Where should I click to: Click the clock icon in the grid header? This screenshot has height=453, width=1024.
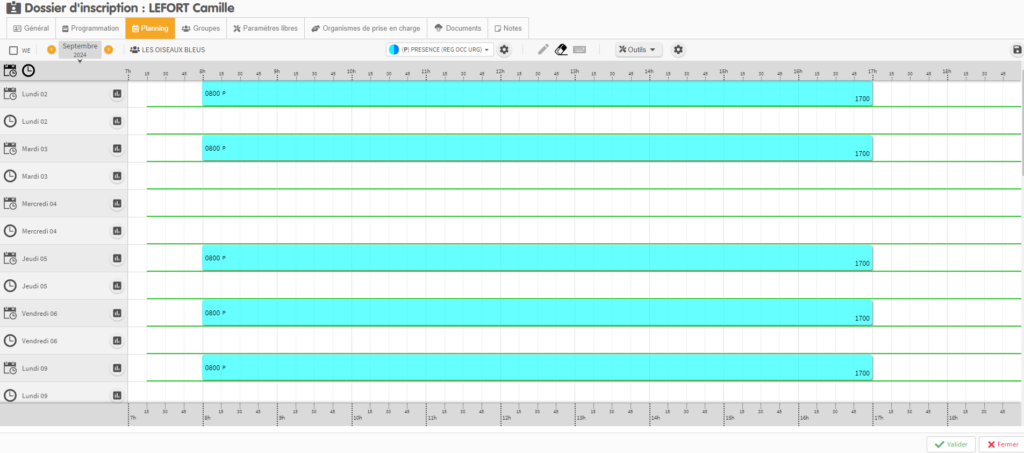pyautogui.click(x=29, y=70)
